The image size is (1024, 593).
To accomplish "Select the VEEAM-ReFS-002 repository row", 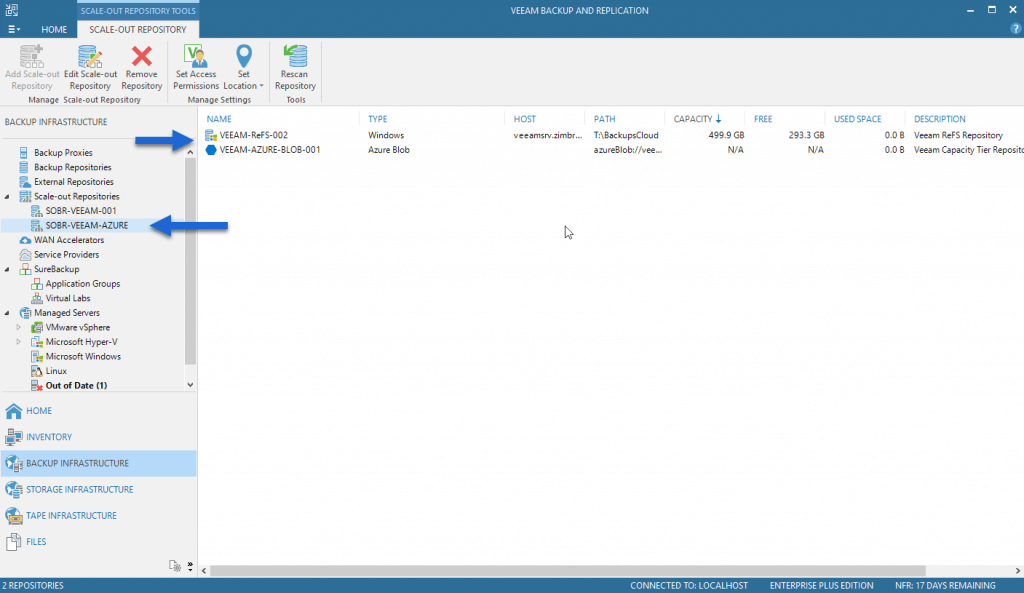I will 611,135.
